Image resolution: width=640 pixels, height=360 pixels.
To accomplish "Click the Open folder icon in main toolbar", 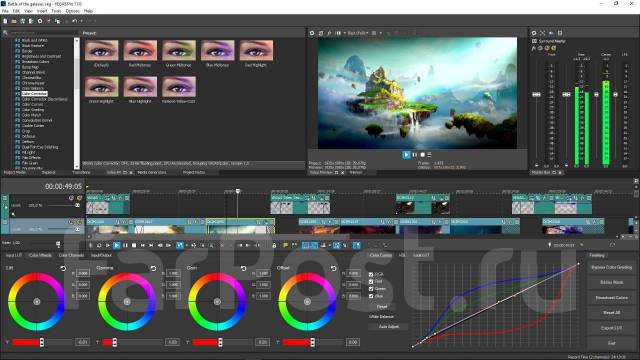I will [14, 21].
